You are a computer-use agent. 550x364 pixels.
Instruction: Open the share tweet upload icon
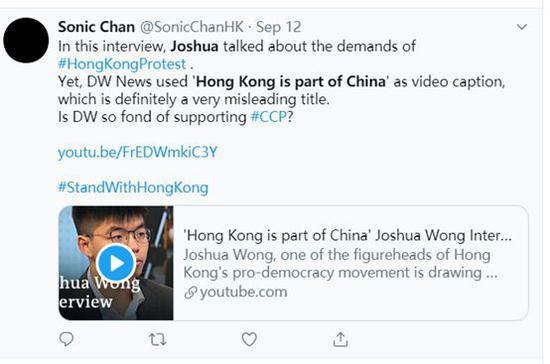tap(340, 339)
